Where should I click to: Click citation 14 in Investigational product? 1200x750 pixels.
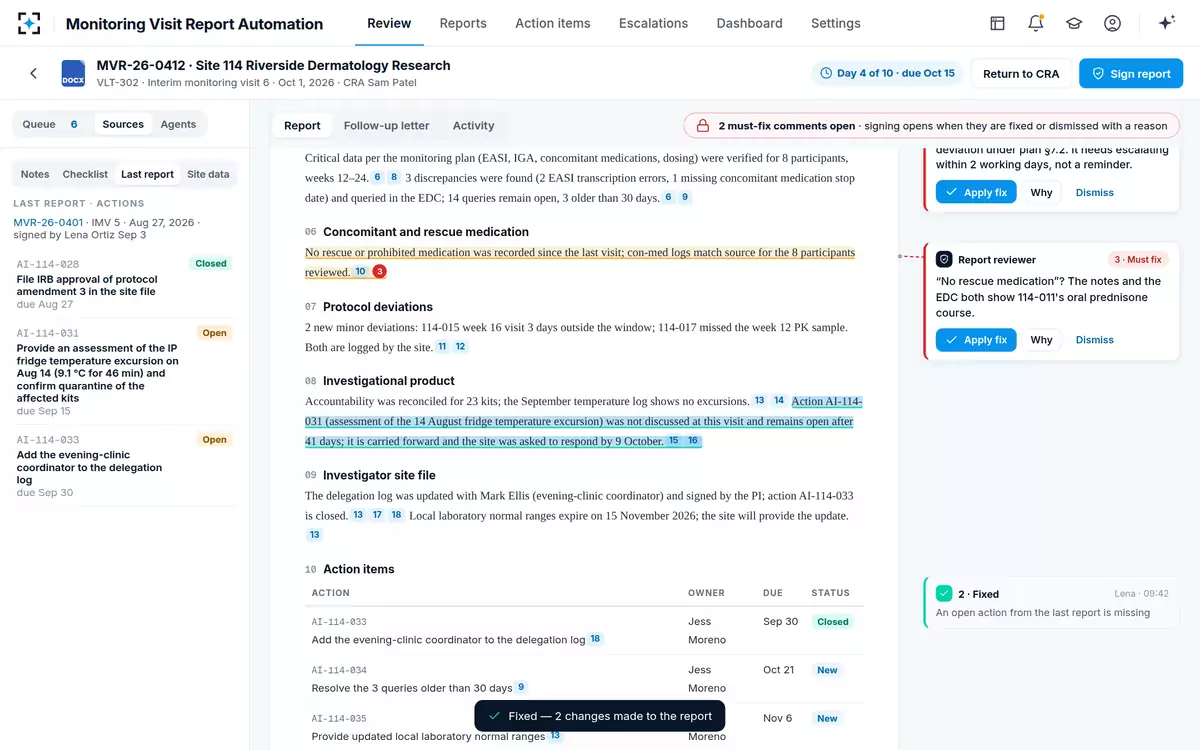coord(779,401)
